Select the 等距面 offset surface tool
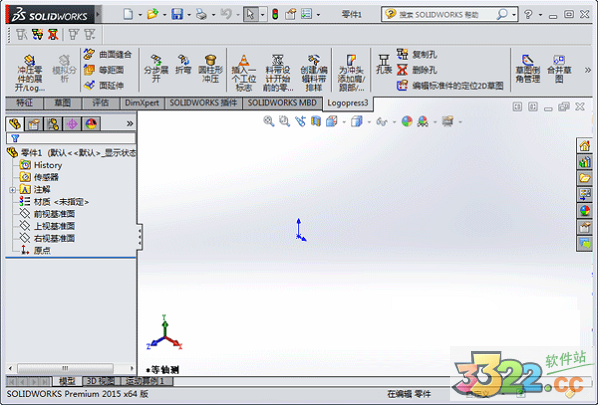600x406 pixels. (x=104, y=70)
